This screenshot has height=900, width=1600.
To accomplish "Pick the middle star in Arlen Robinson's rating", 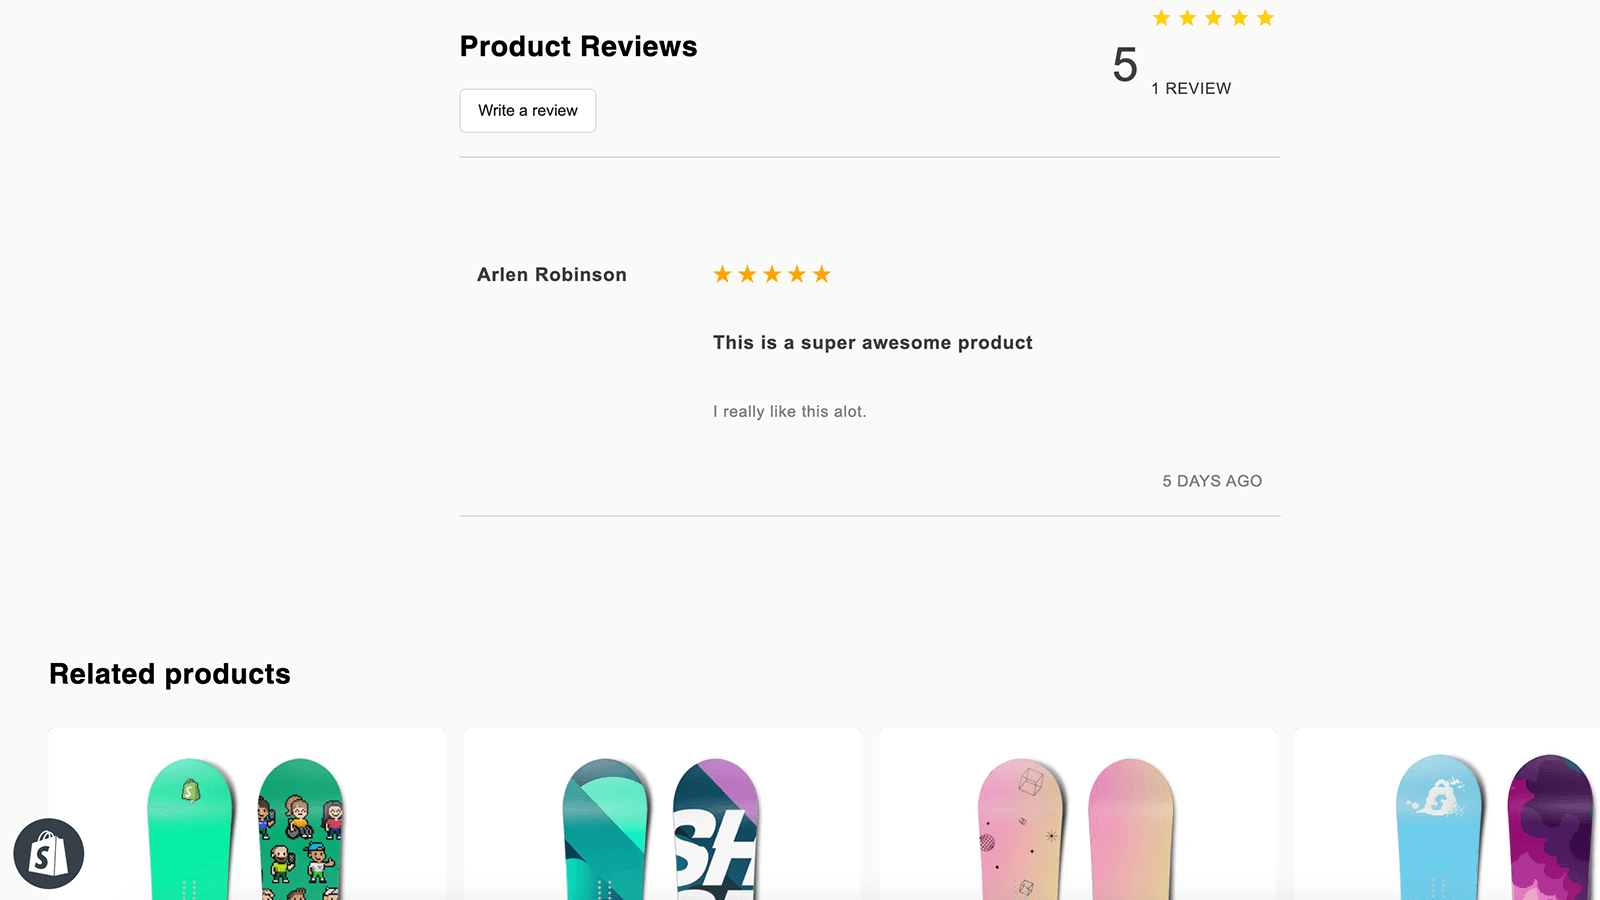I will click(x=772, y=274).
